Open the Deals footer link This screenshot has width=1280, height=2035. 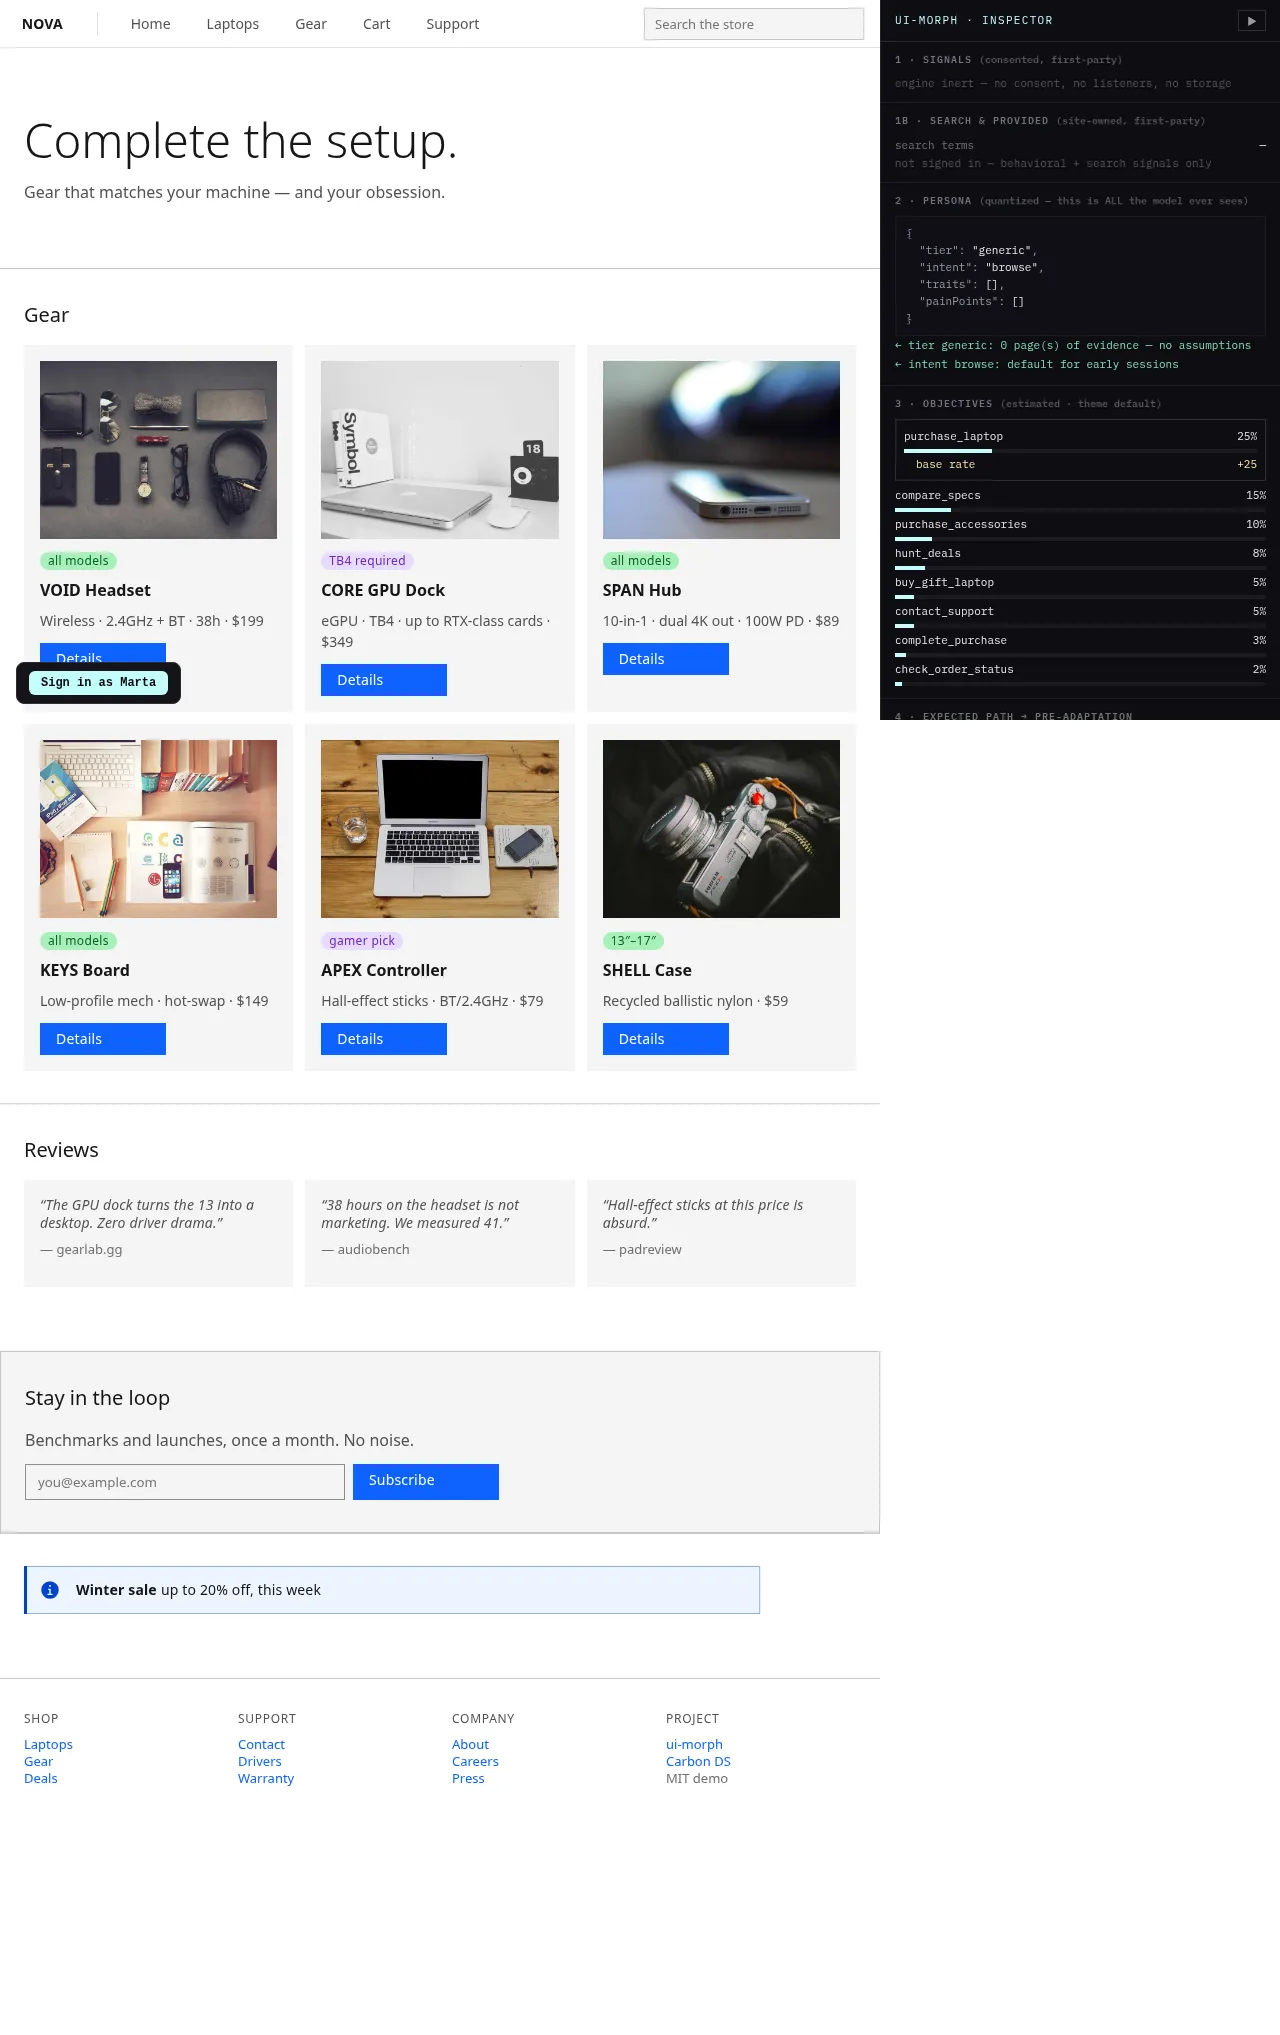click(41, 1778)
